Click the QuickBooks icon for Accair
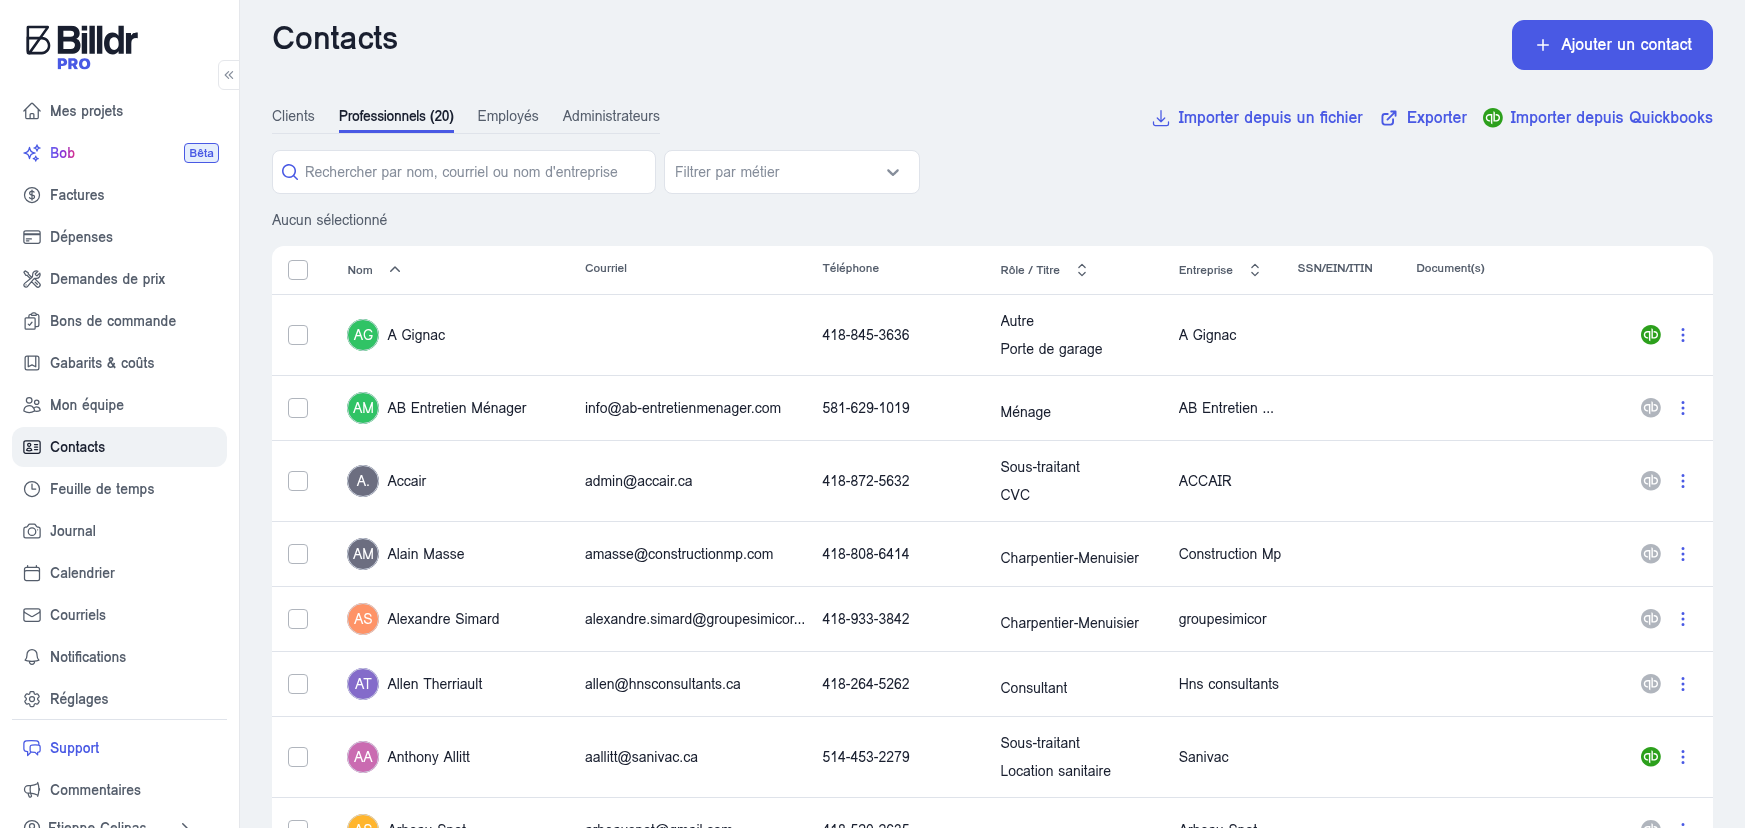The width and height of the screenshot is (1745, 828). coord(1651,481)
